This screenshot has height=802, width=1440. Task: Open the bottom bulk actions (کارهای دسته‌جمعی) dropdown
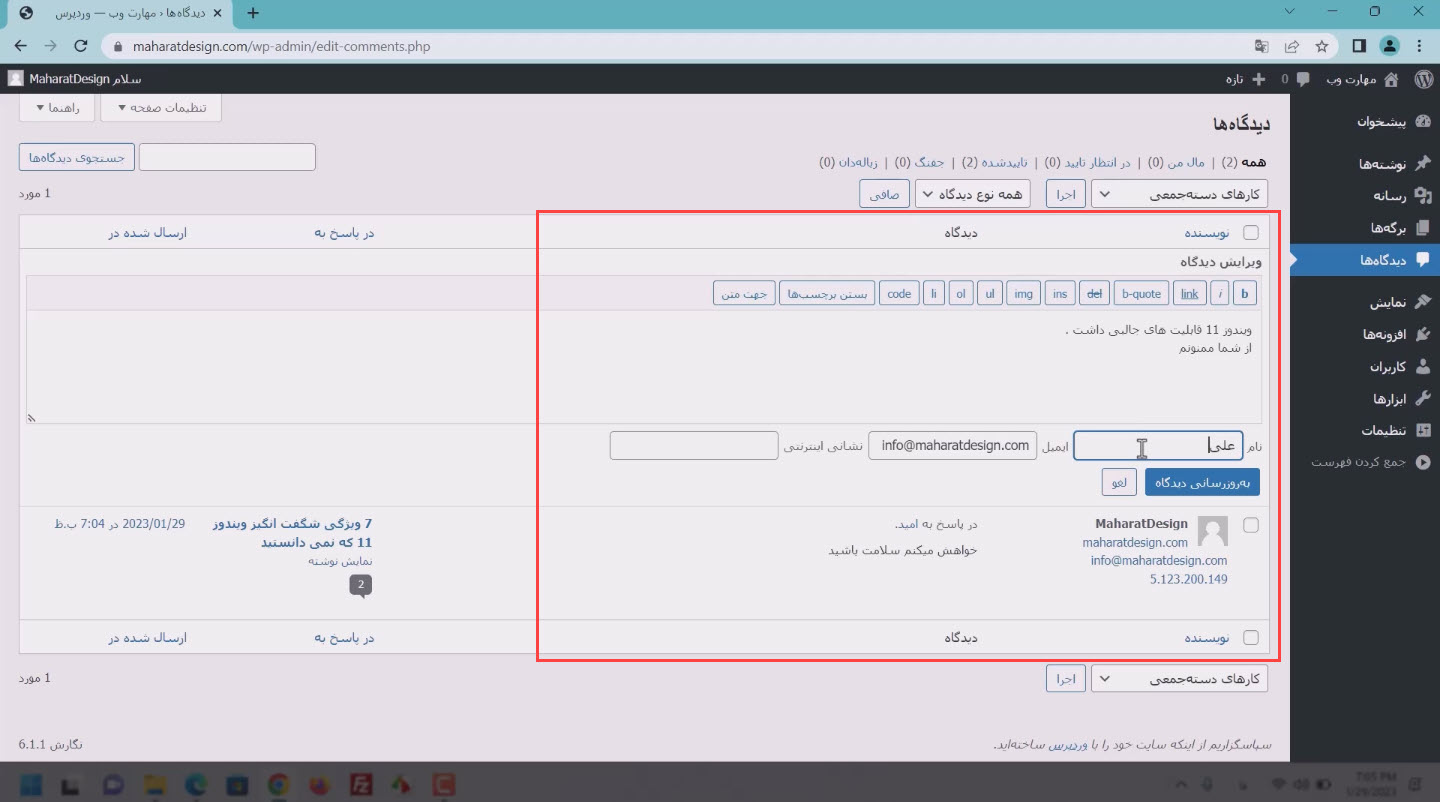tap(1179, 679)
